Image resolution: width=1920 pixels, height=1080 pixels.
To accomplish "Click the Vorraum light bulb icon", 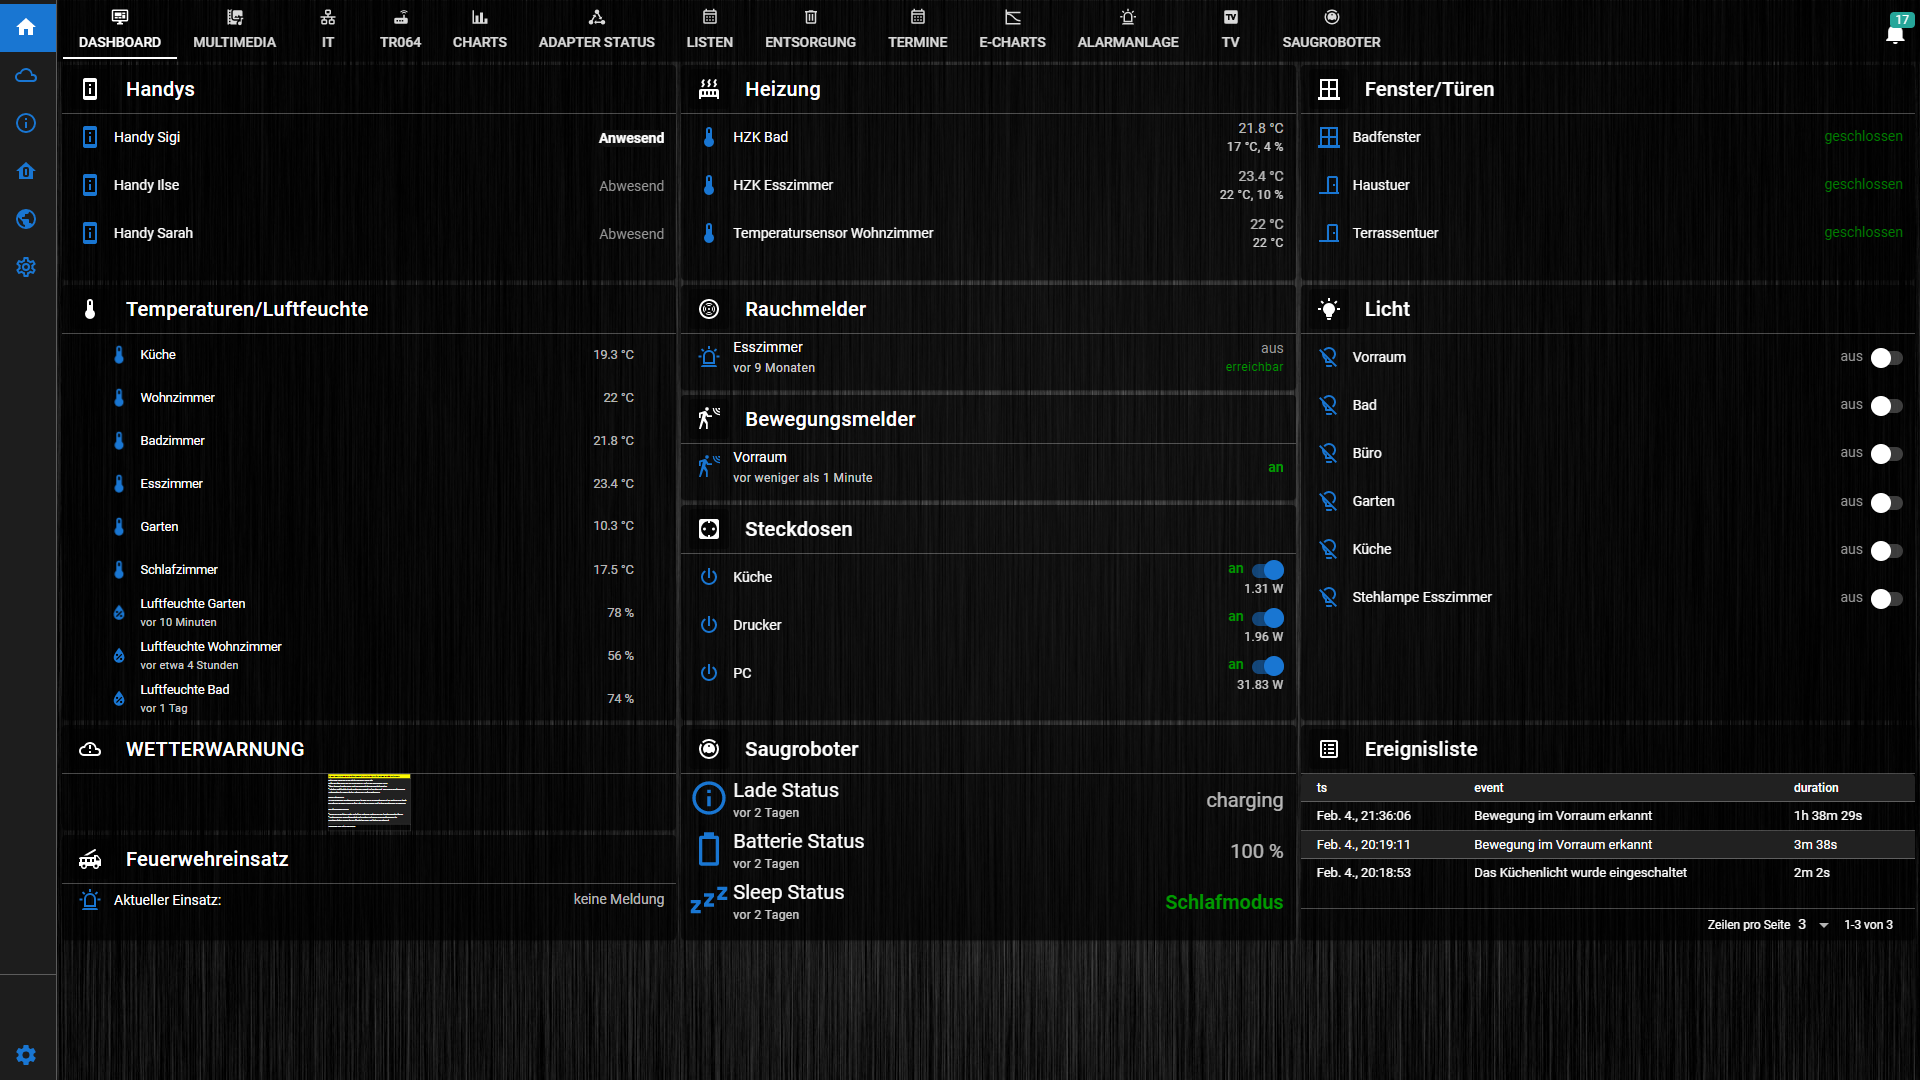I will (x=1329, y=357).
